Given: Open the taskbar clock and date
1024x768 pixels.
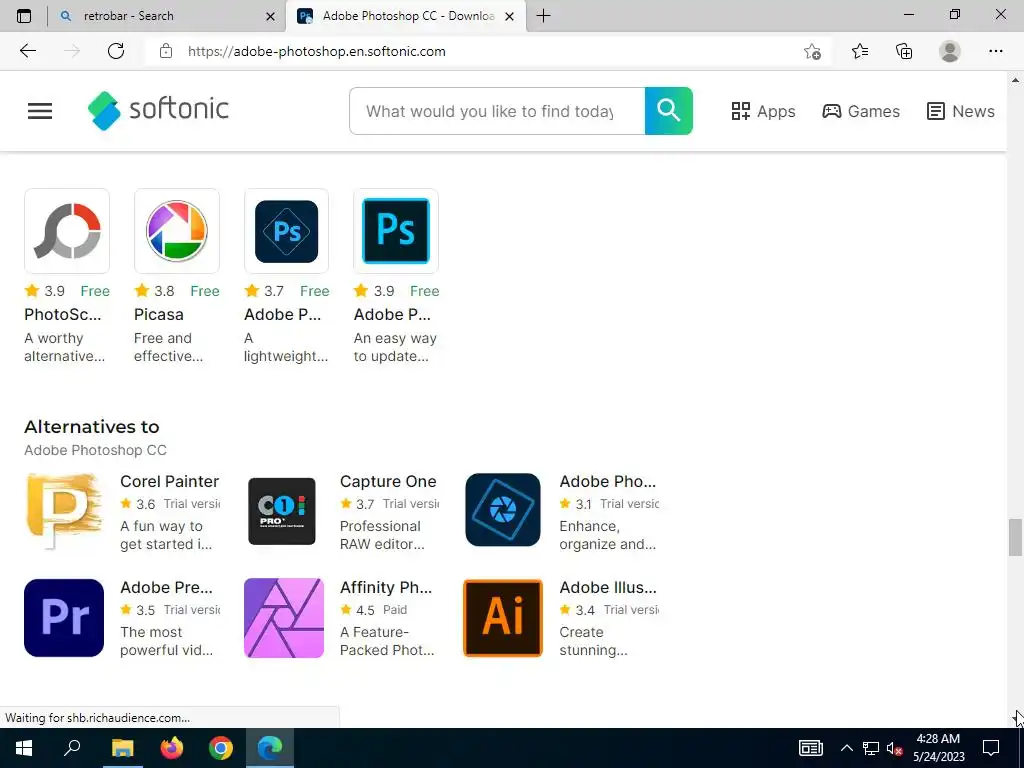Looking at the screenshot, I should click(x=938, y=748).
